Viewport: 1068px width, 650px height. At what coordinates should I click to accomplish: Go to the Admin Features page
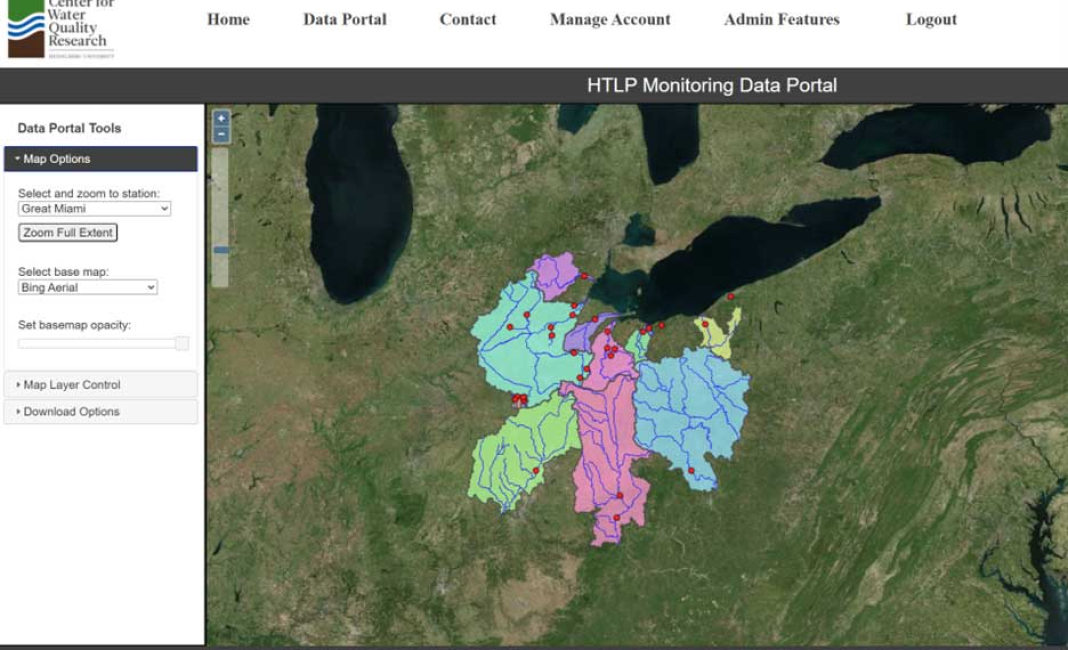click(x=781, y=19)
